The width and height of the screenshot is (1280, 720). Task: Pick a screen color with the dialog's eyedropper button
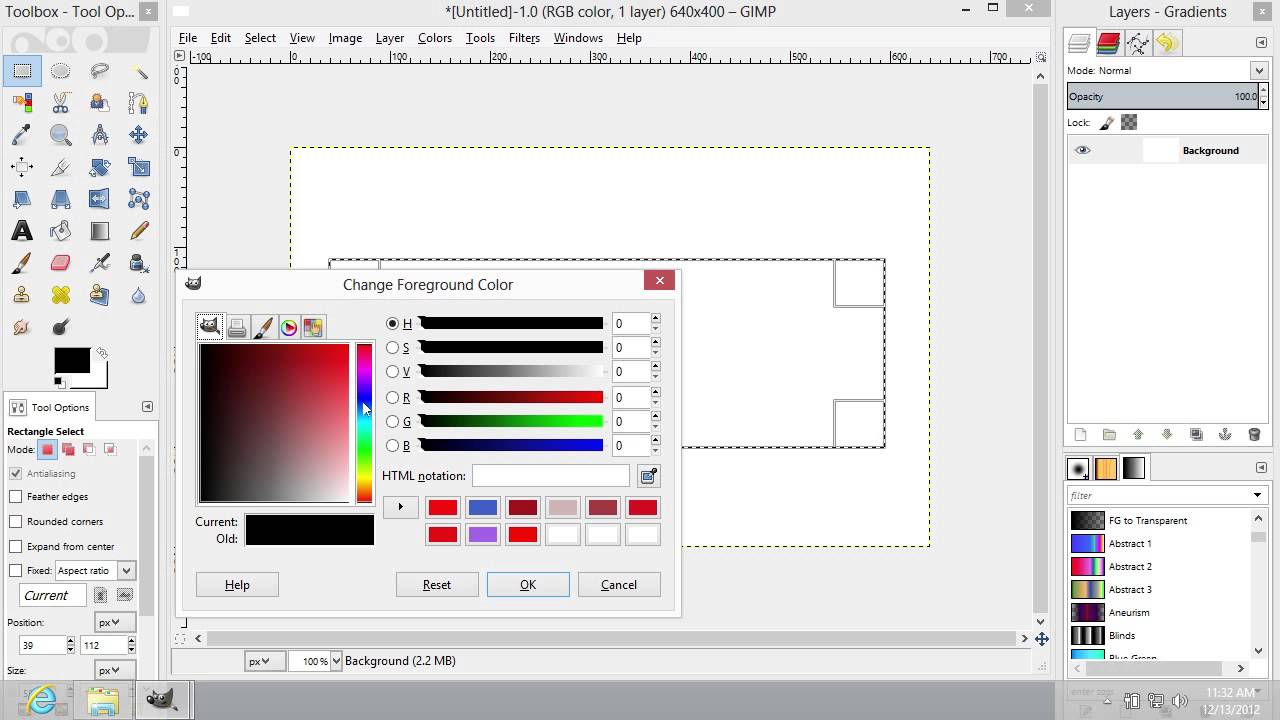(649, 476)
